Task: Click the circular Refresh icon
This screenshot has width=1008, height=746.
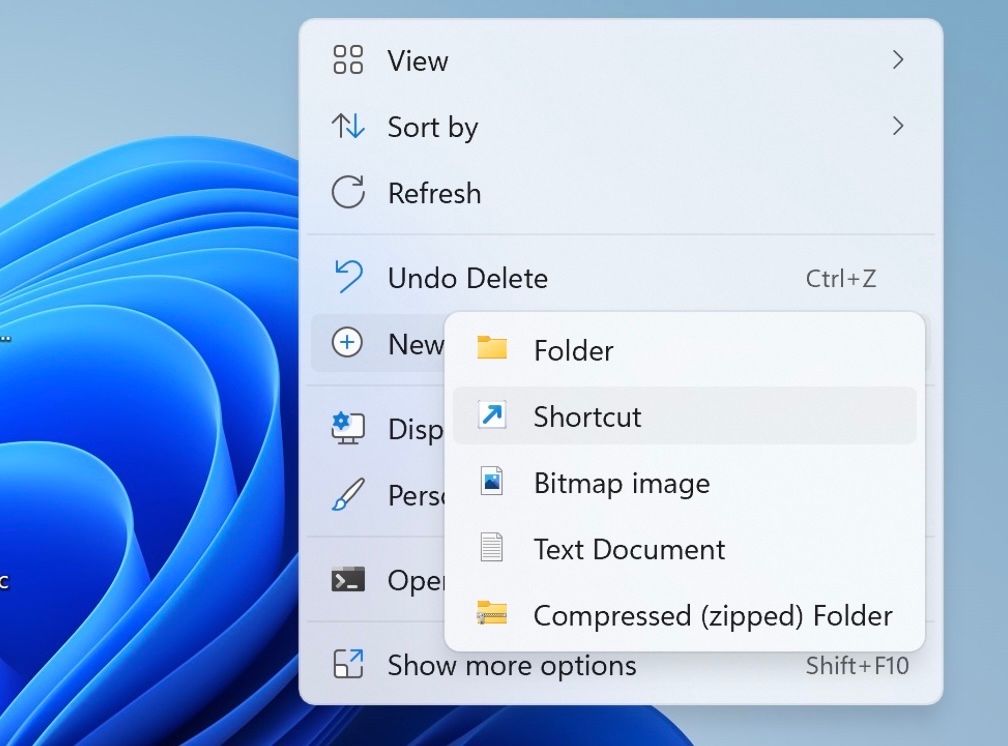Action: pos(348,192)
